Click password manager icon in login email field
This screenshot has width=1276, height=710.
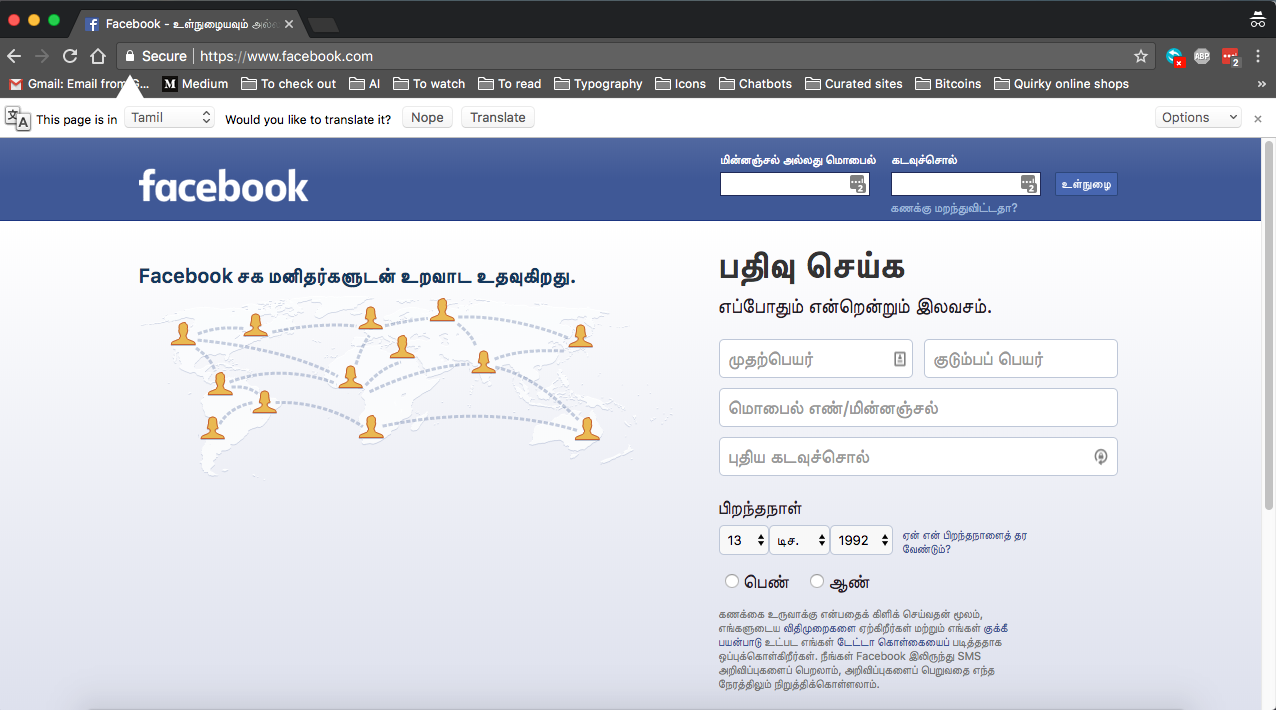857,184
